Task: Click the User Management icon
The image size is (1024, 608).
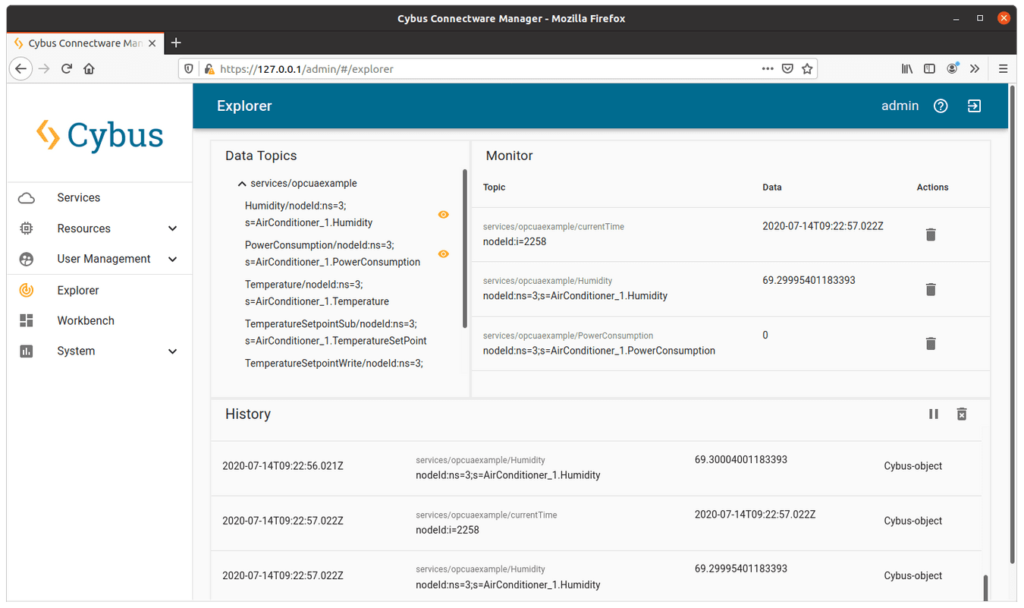Action: [26, 259]
